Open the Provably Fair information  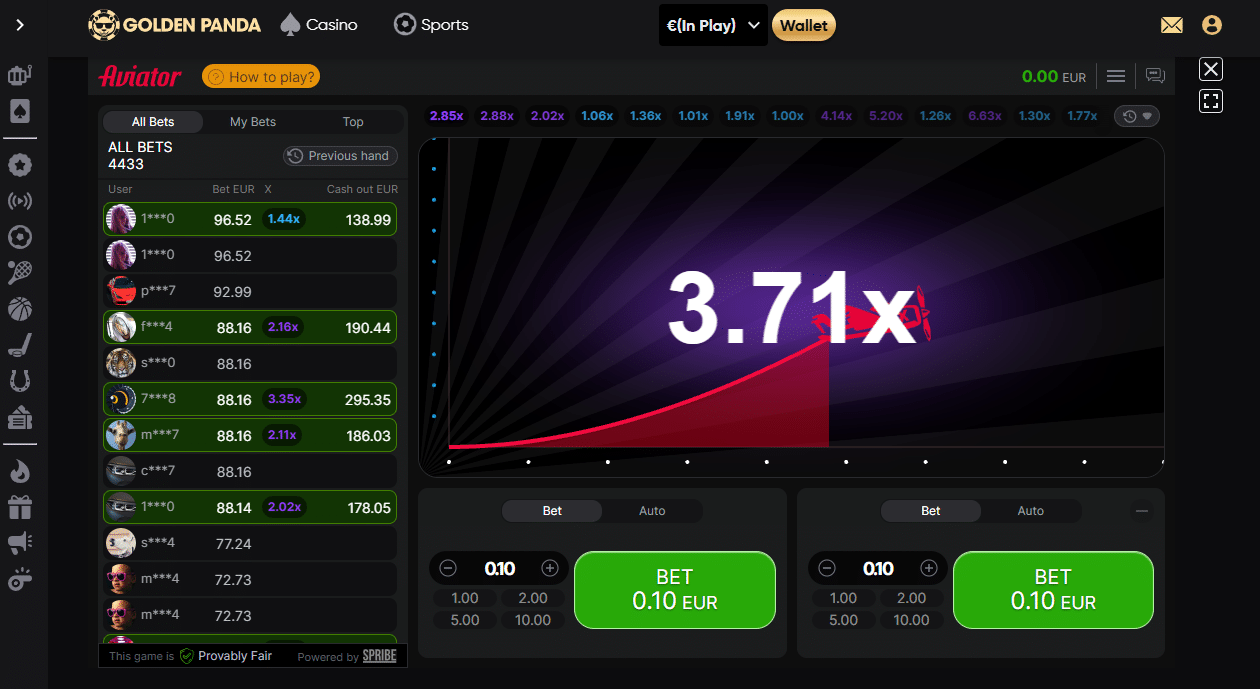click(x=226, y=656)
